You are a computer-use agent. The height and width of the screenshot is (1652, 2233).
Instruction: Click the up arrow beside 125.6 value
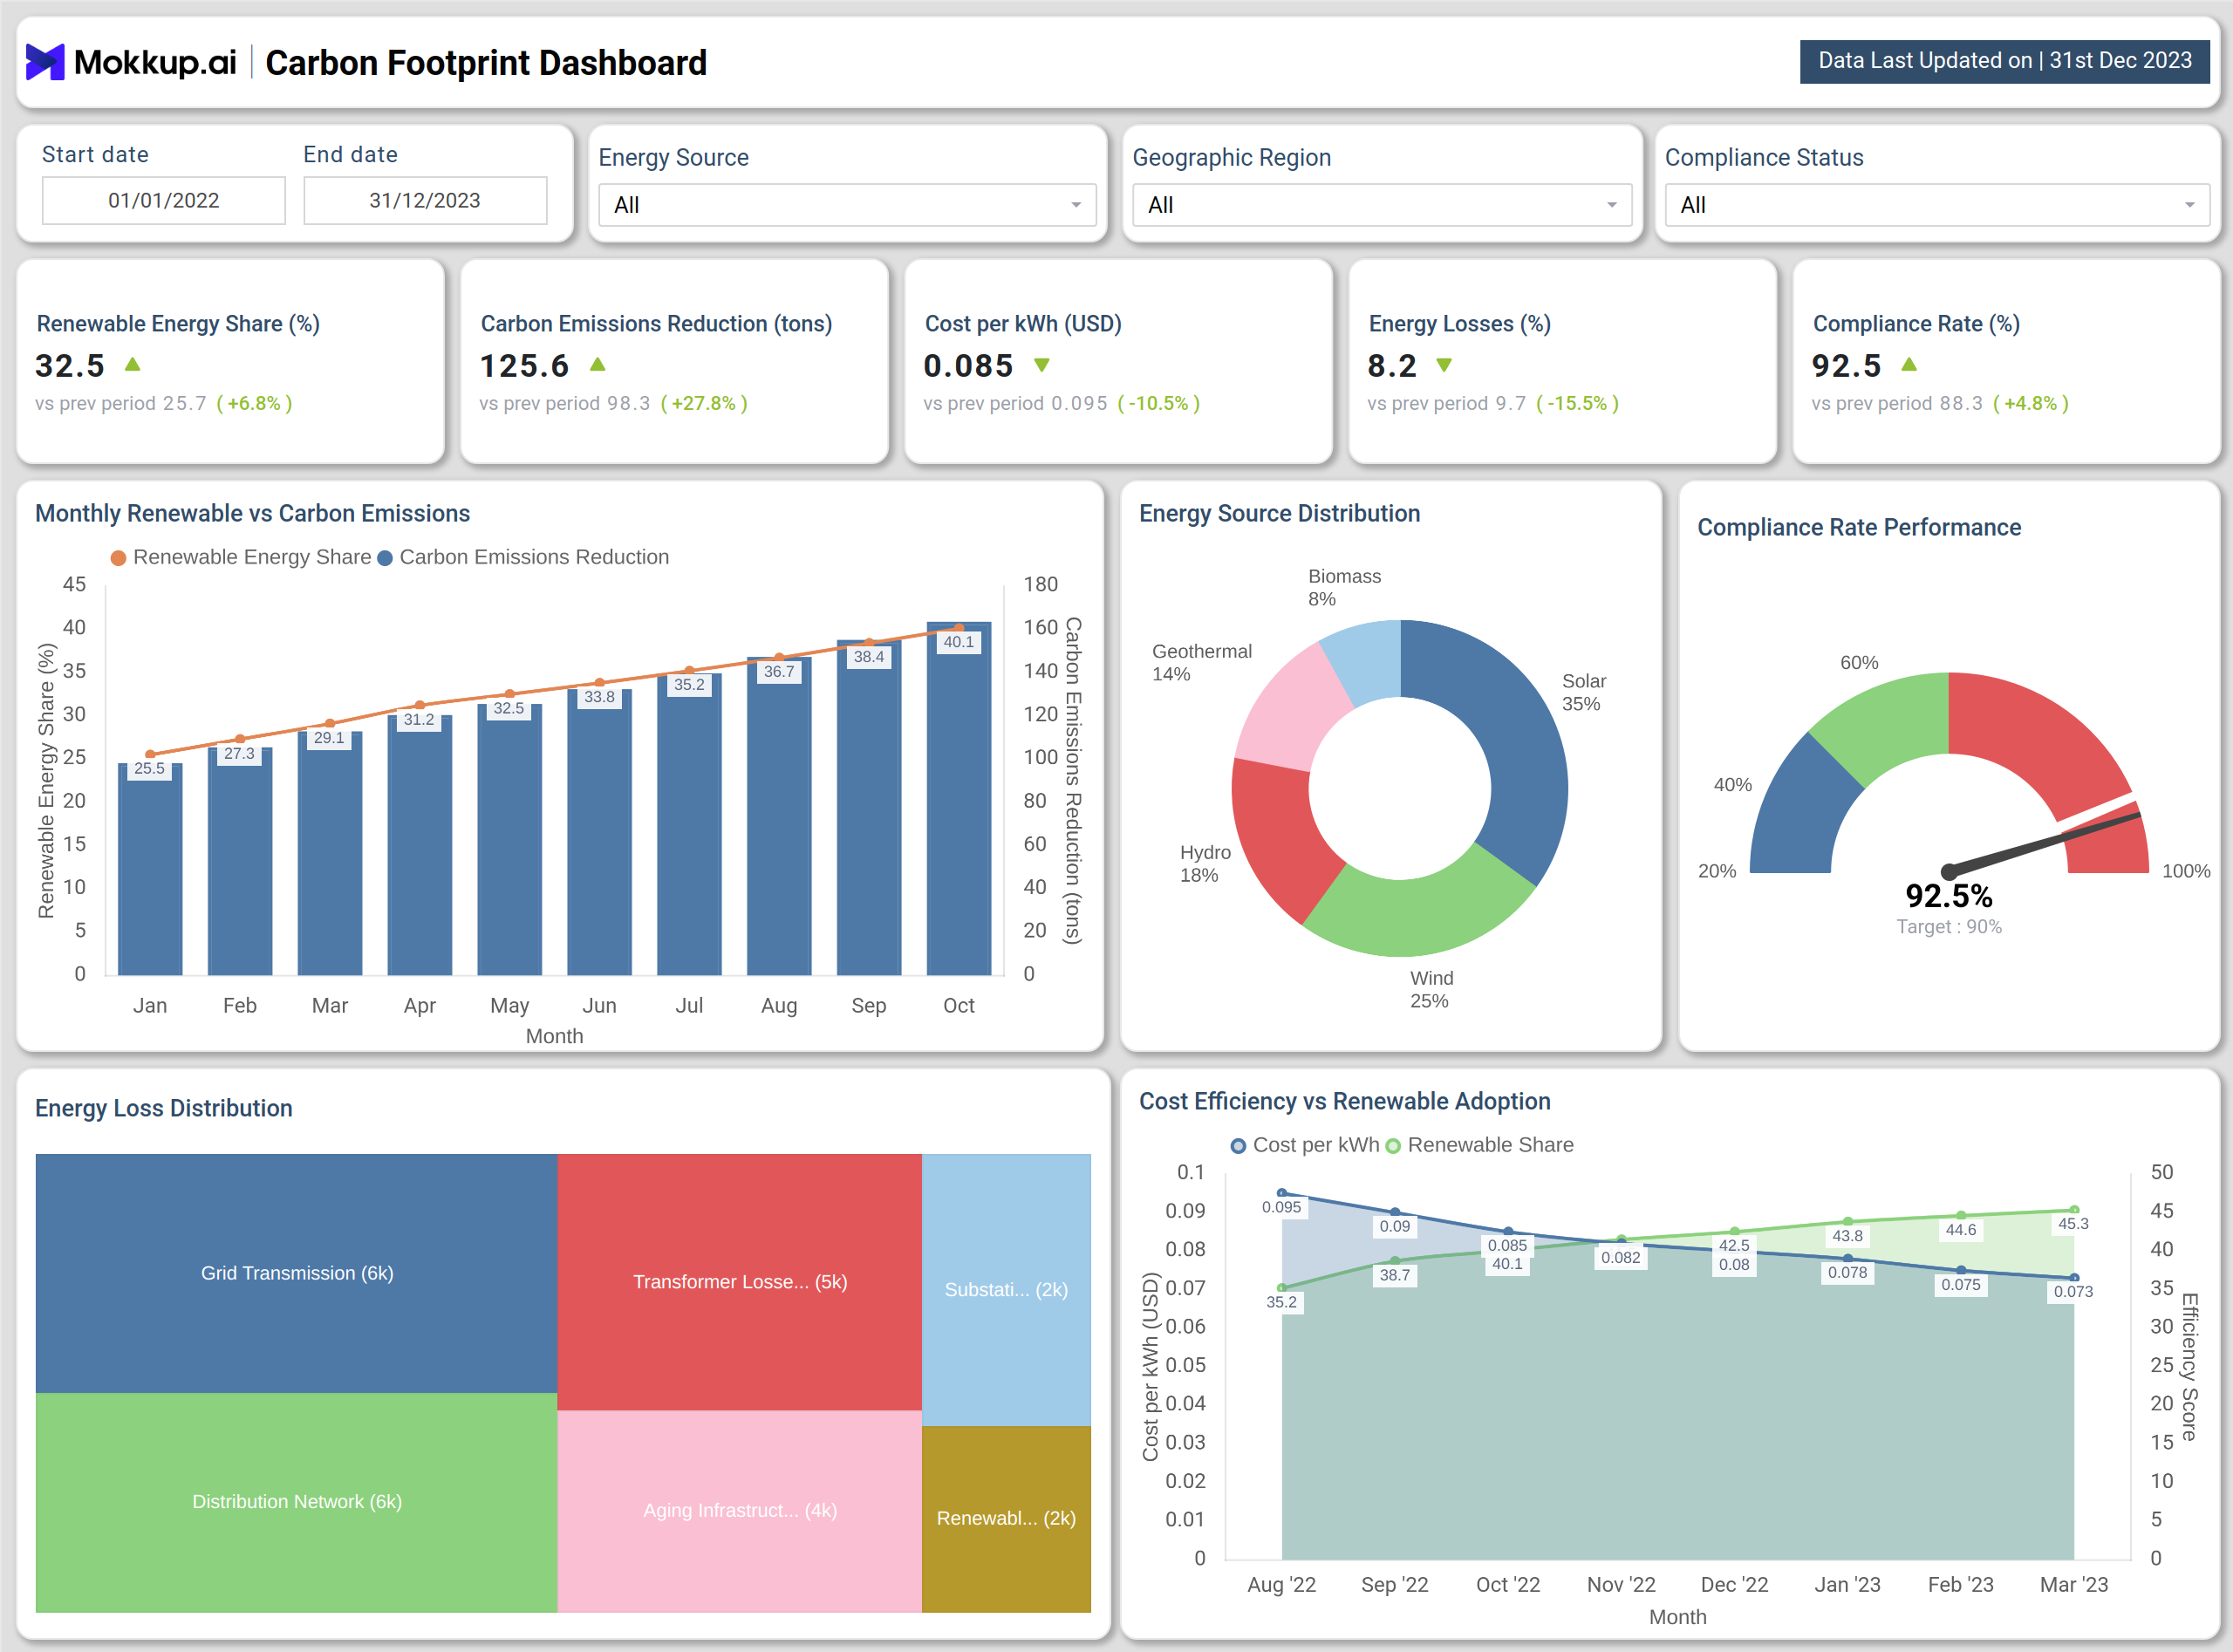click(597, 364)
